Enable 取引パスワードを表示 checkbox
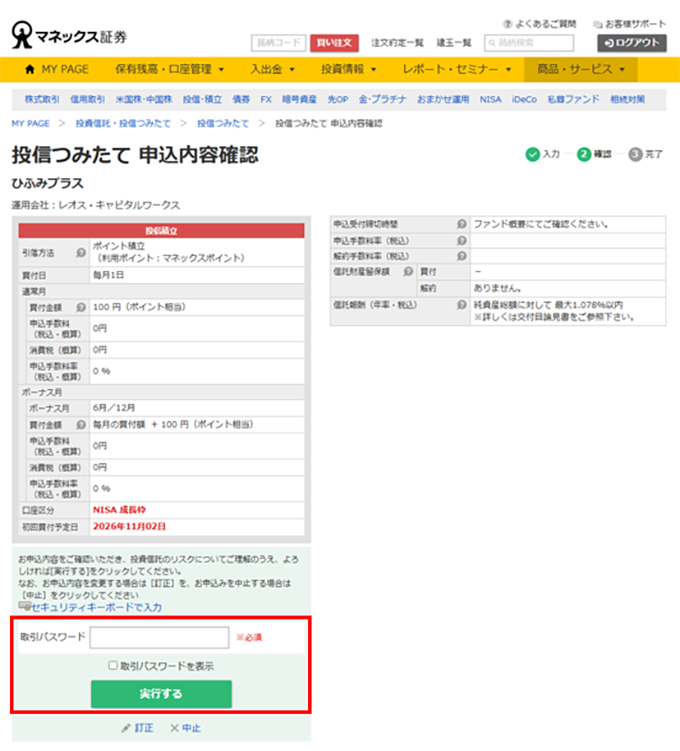 click(x=113, y=665)
